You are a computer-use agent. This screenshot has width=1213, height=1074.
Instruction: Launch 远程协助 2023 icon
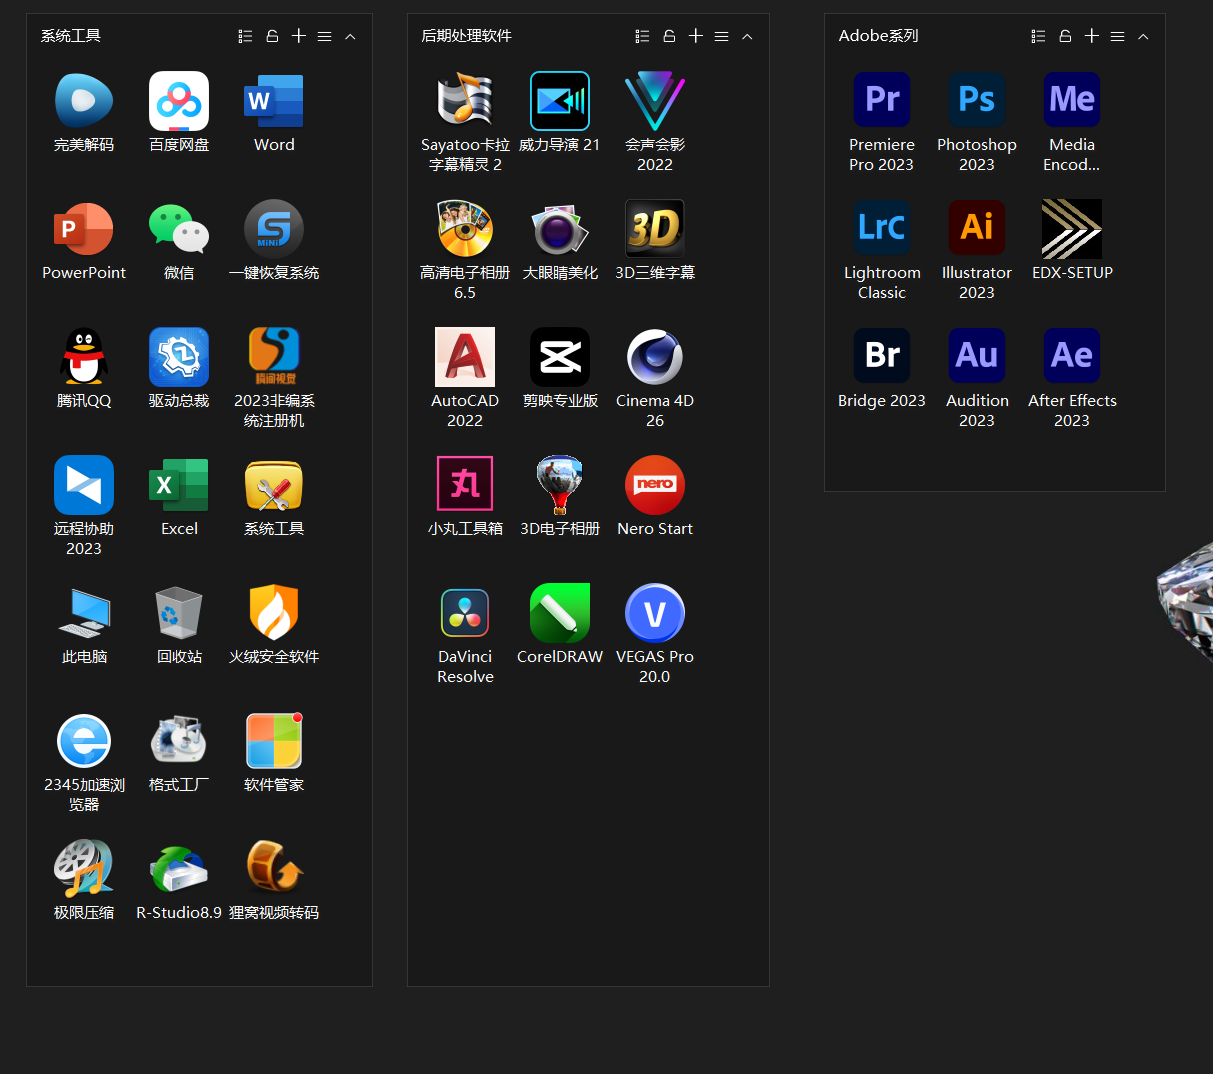point(84,485)
